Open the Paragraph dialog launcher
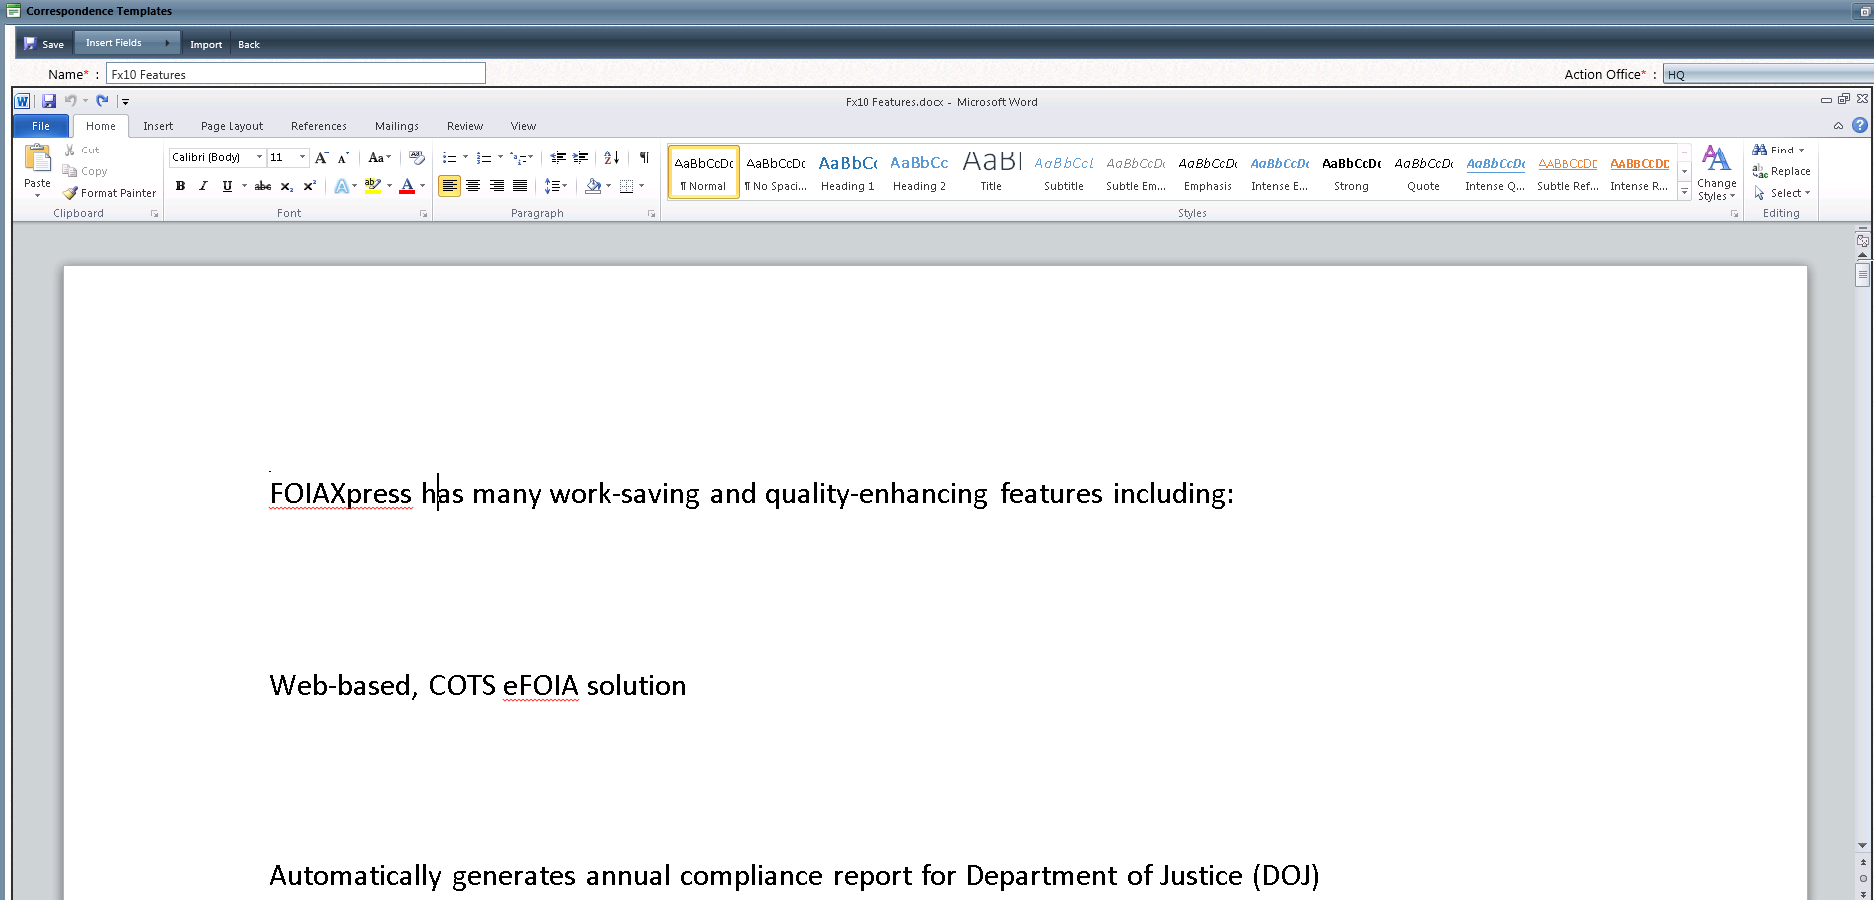Image resolution: width=1874 pixels, height=900 pixels. (x=651, y=214)
